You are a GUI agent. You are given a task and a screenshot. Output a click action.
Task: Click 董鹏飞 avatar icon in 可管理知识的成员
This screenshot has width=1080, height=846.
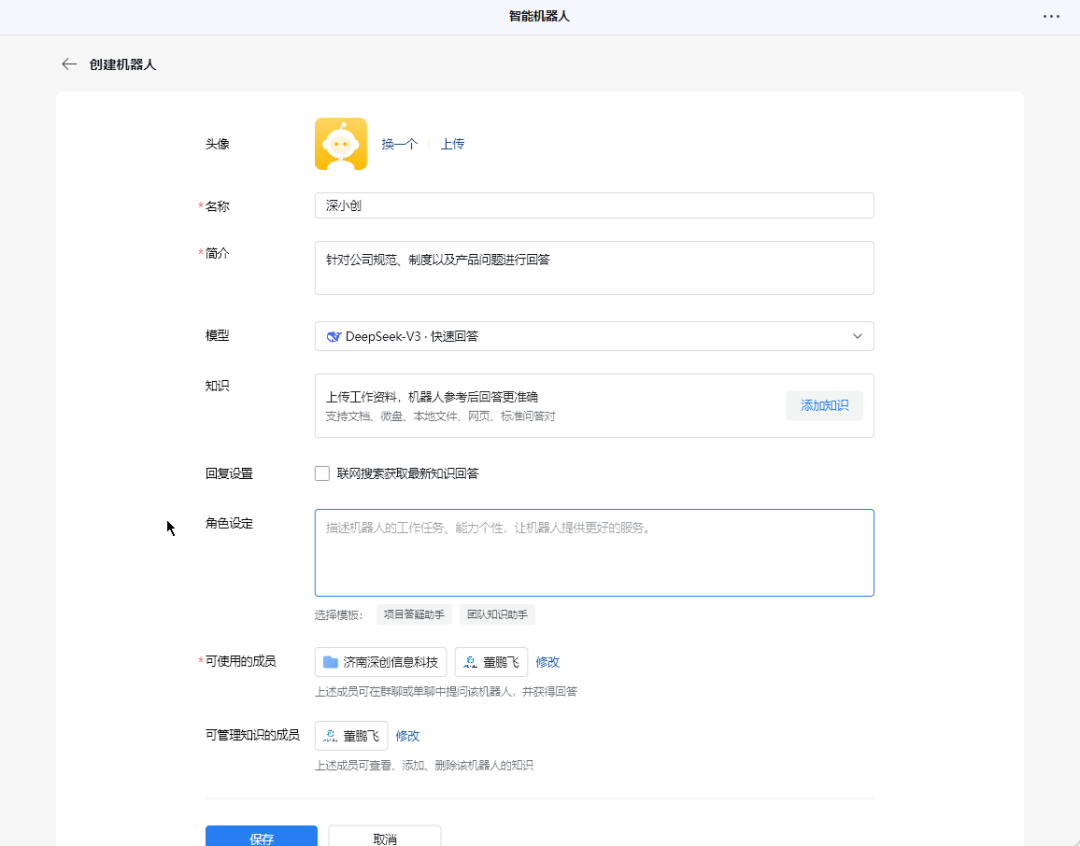pos(330,736)
